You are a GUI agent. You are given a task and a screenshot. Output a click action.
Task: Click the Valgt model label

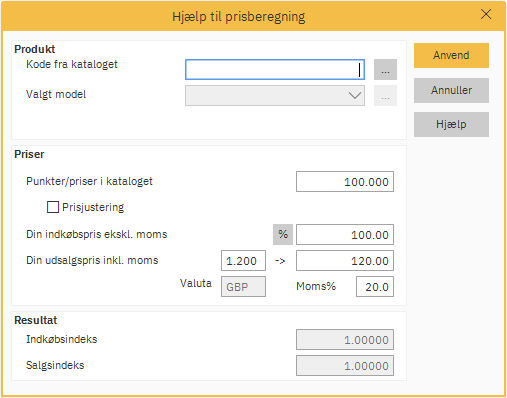[x=56, y=94]
